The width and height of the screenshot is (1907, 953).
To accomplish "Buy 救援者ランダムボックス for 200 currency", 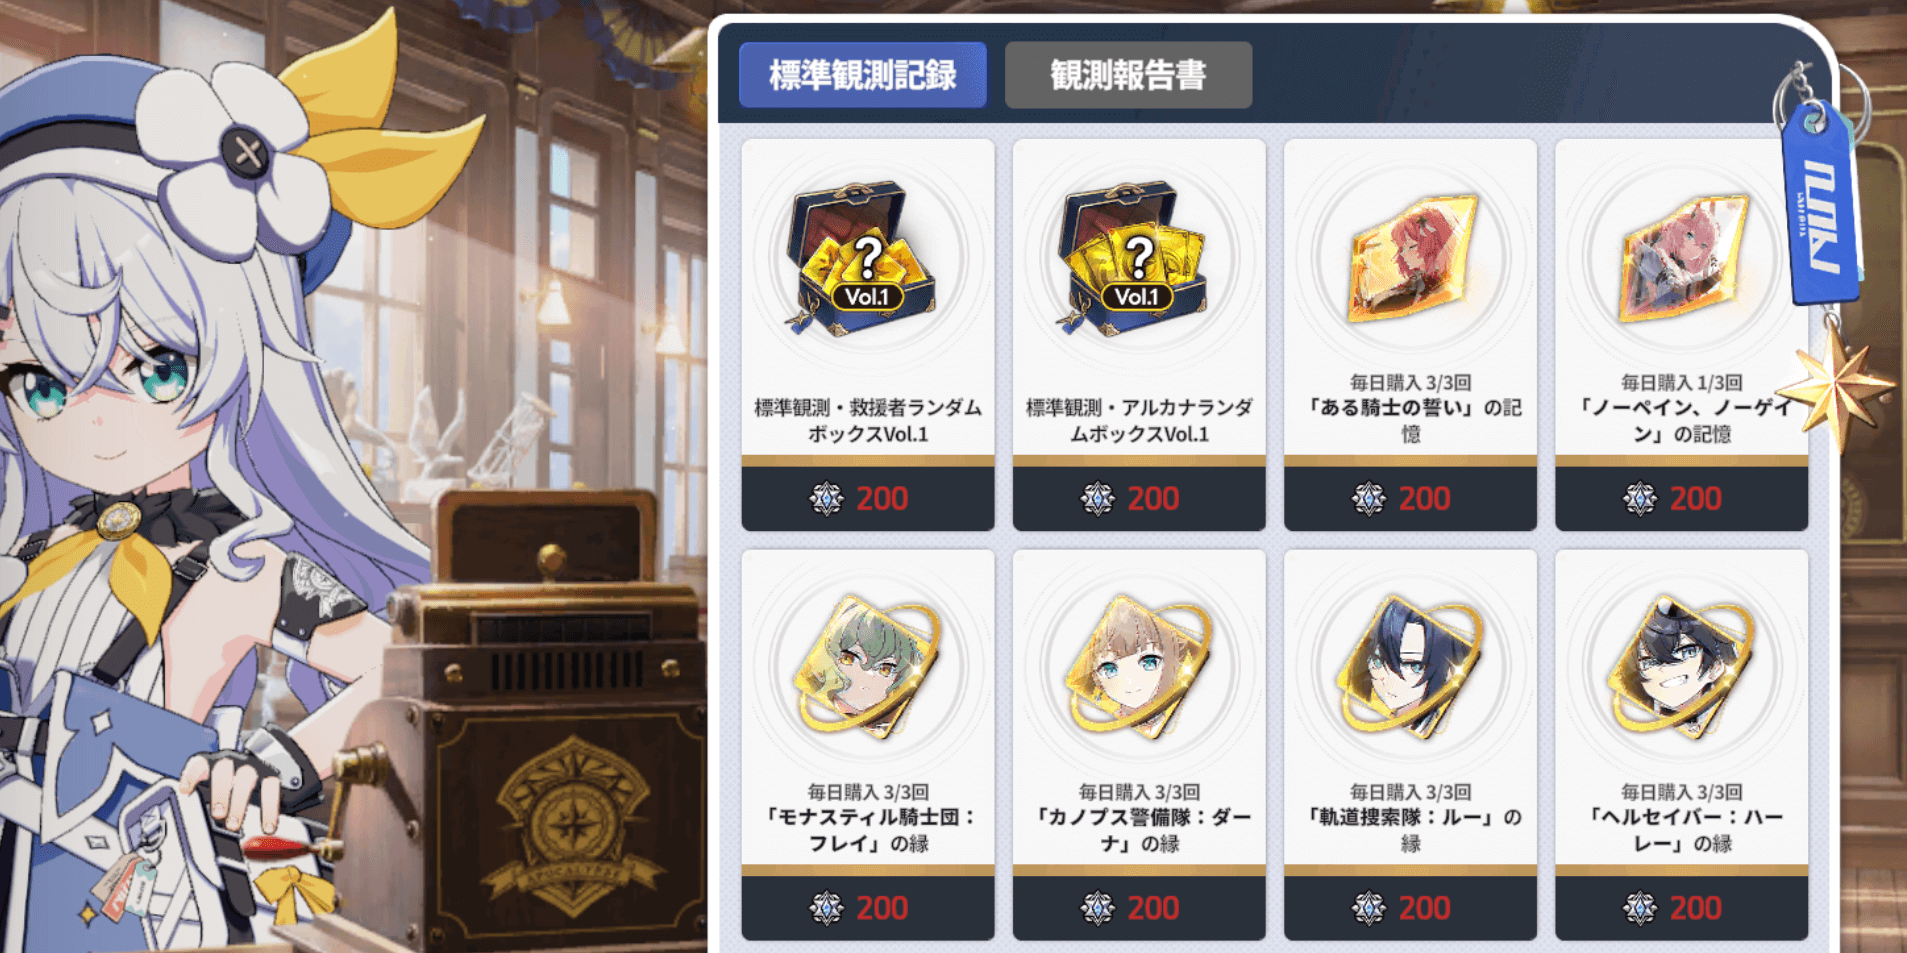I will (x=867, y=498).
